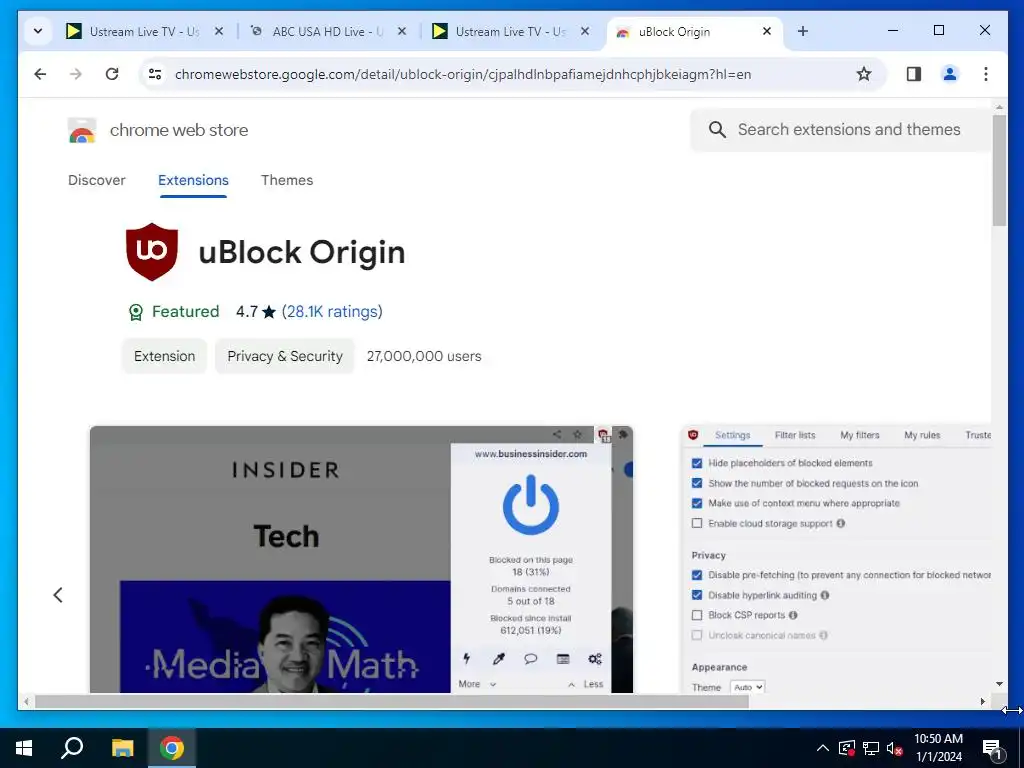Screen dimensions: 1024x768
Task: Click the gears dashboard icon in popup screenshot
Action: coord(594,658)
